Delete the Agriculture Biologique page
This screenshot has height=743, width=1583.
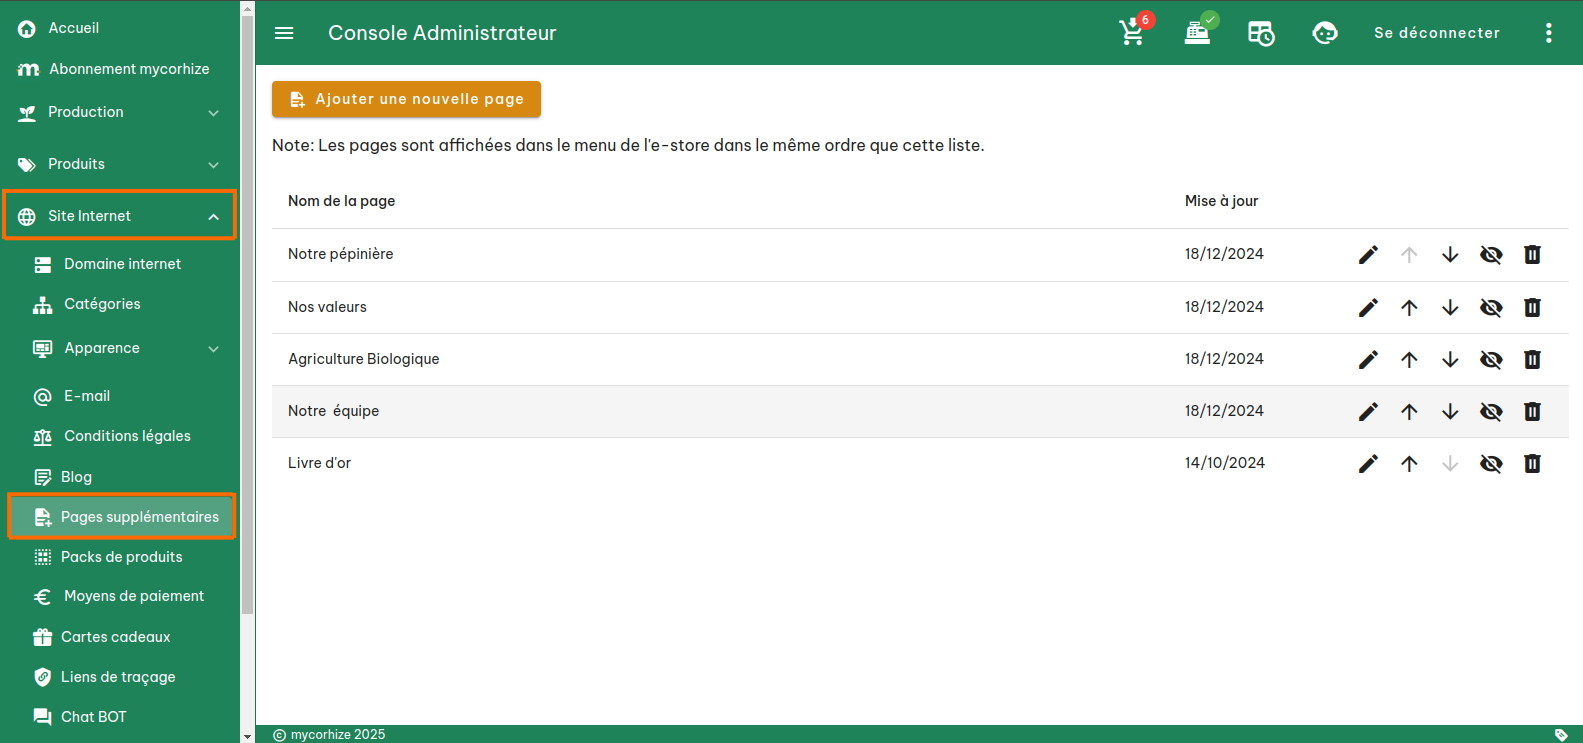(1532, 360)
